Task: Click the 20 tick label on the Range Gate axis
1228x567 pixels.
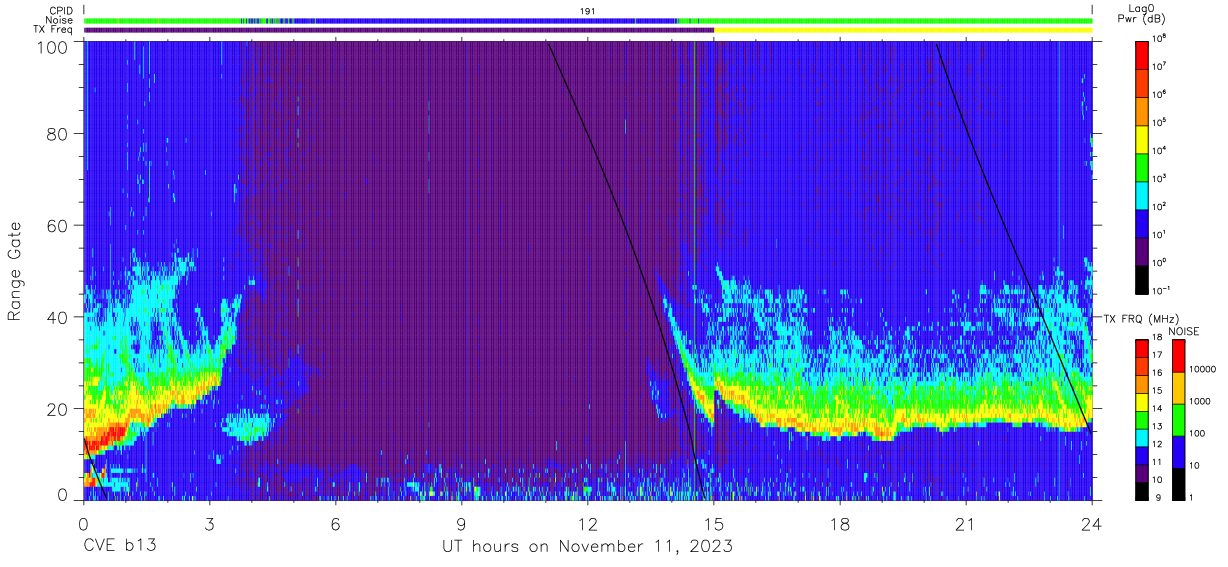Action: [57, 408]
